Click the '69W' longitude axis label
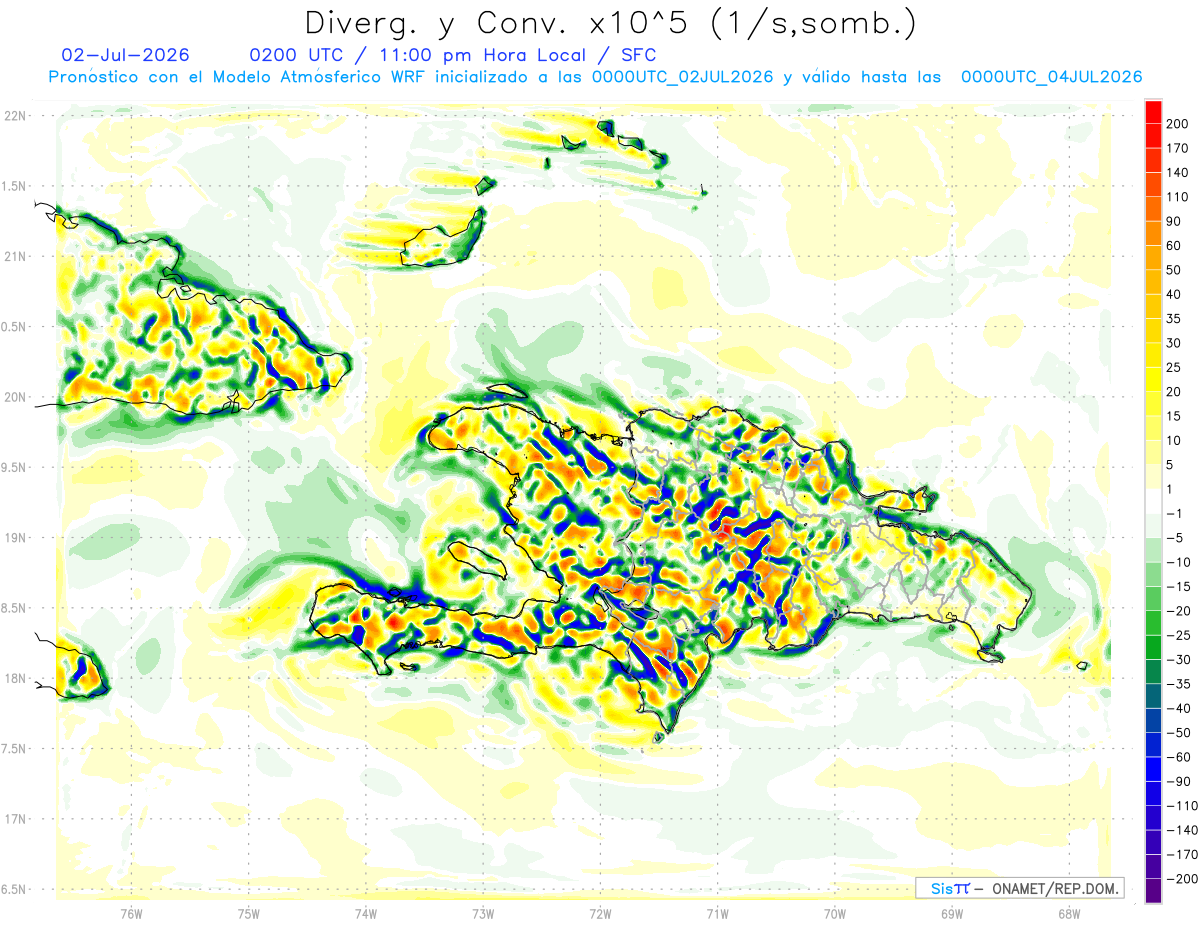The image size is (1200, 927). tap(952, 913)
